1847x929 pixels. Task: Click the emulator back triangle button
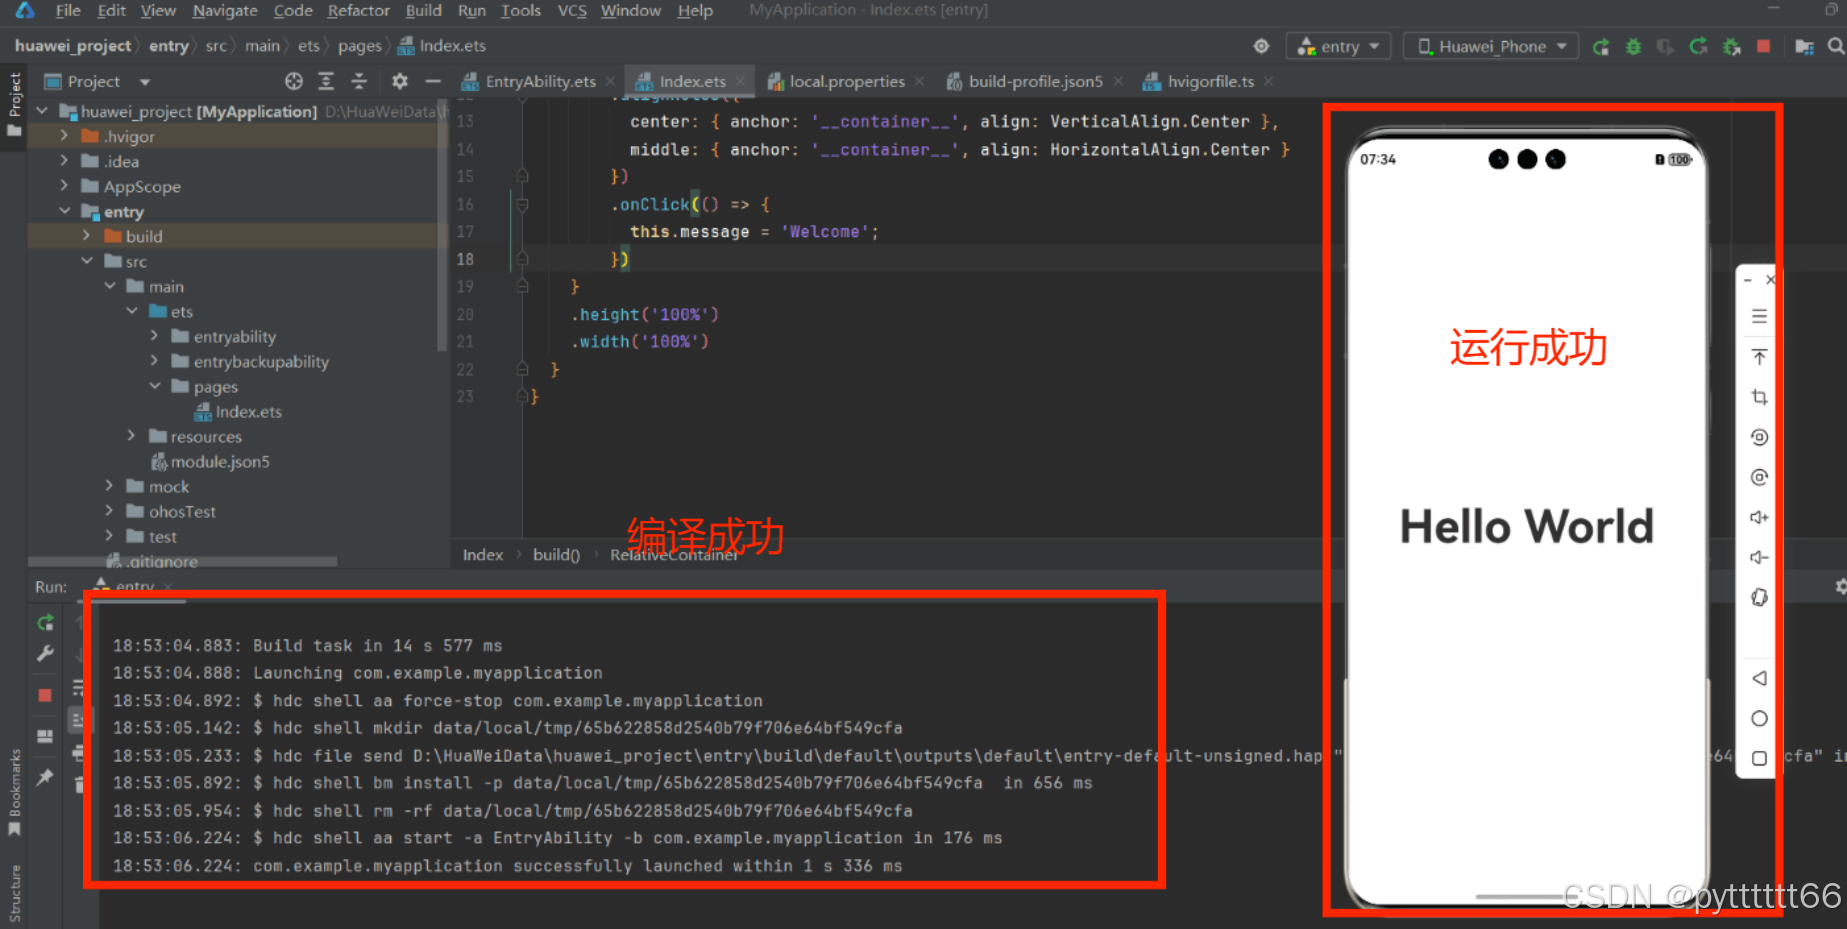[1759, 678]
